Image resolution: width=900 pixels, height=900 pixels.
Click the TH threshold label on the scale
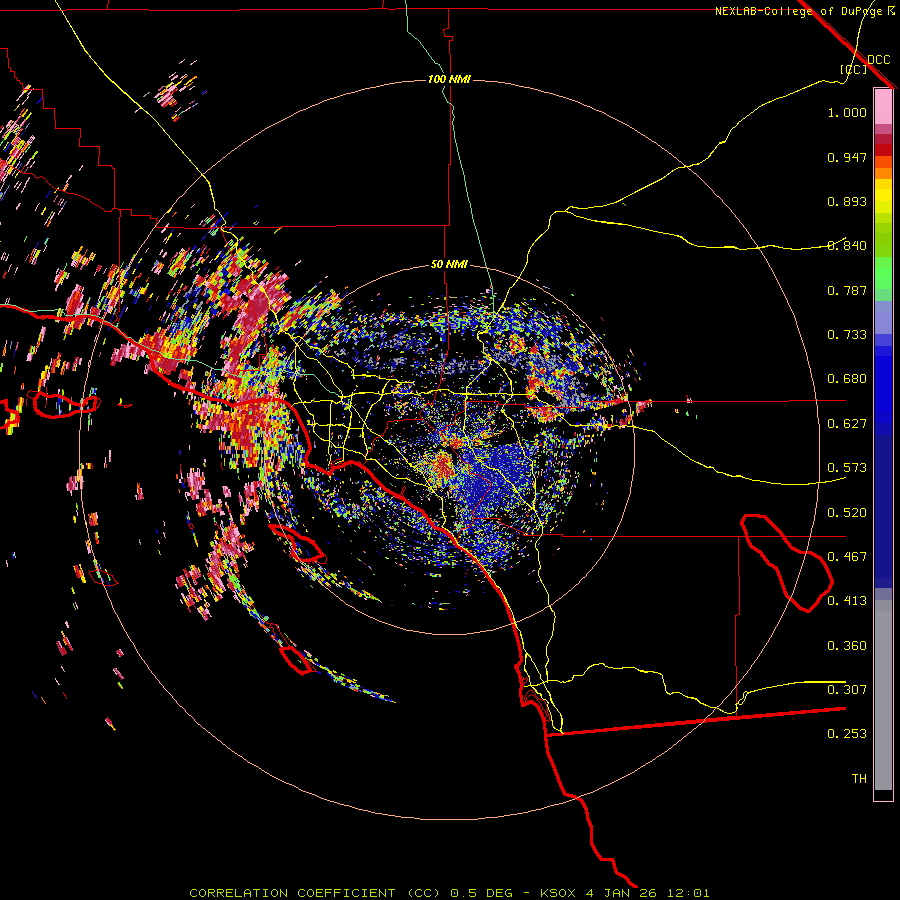tap(859, 779)
